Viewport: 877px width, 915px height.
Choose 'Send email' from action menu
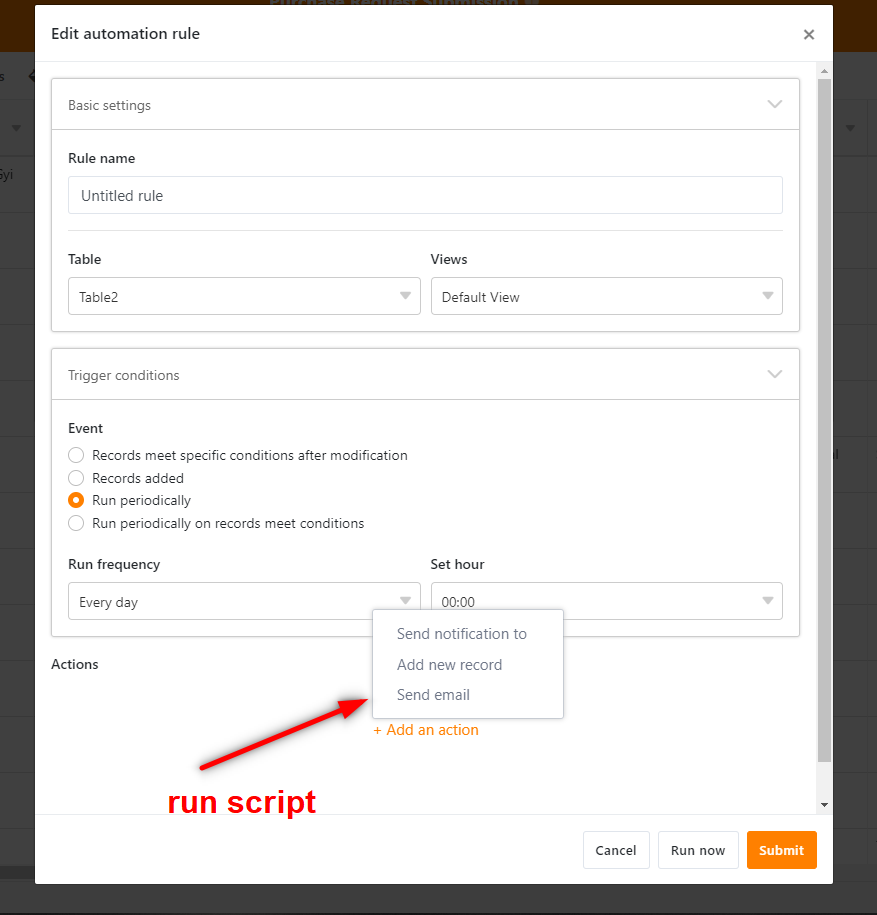433,694
